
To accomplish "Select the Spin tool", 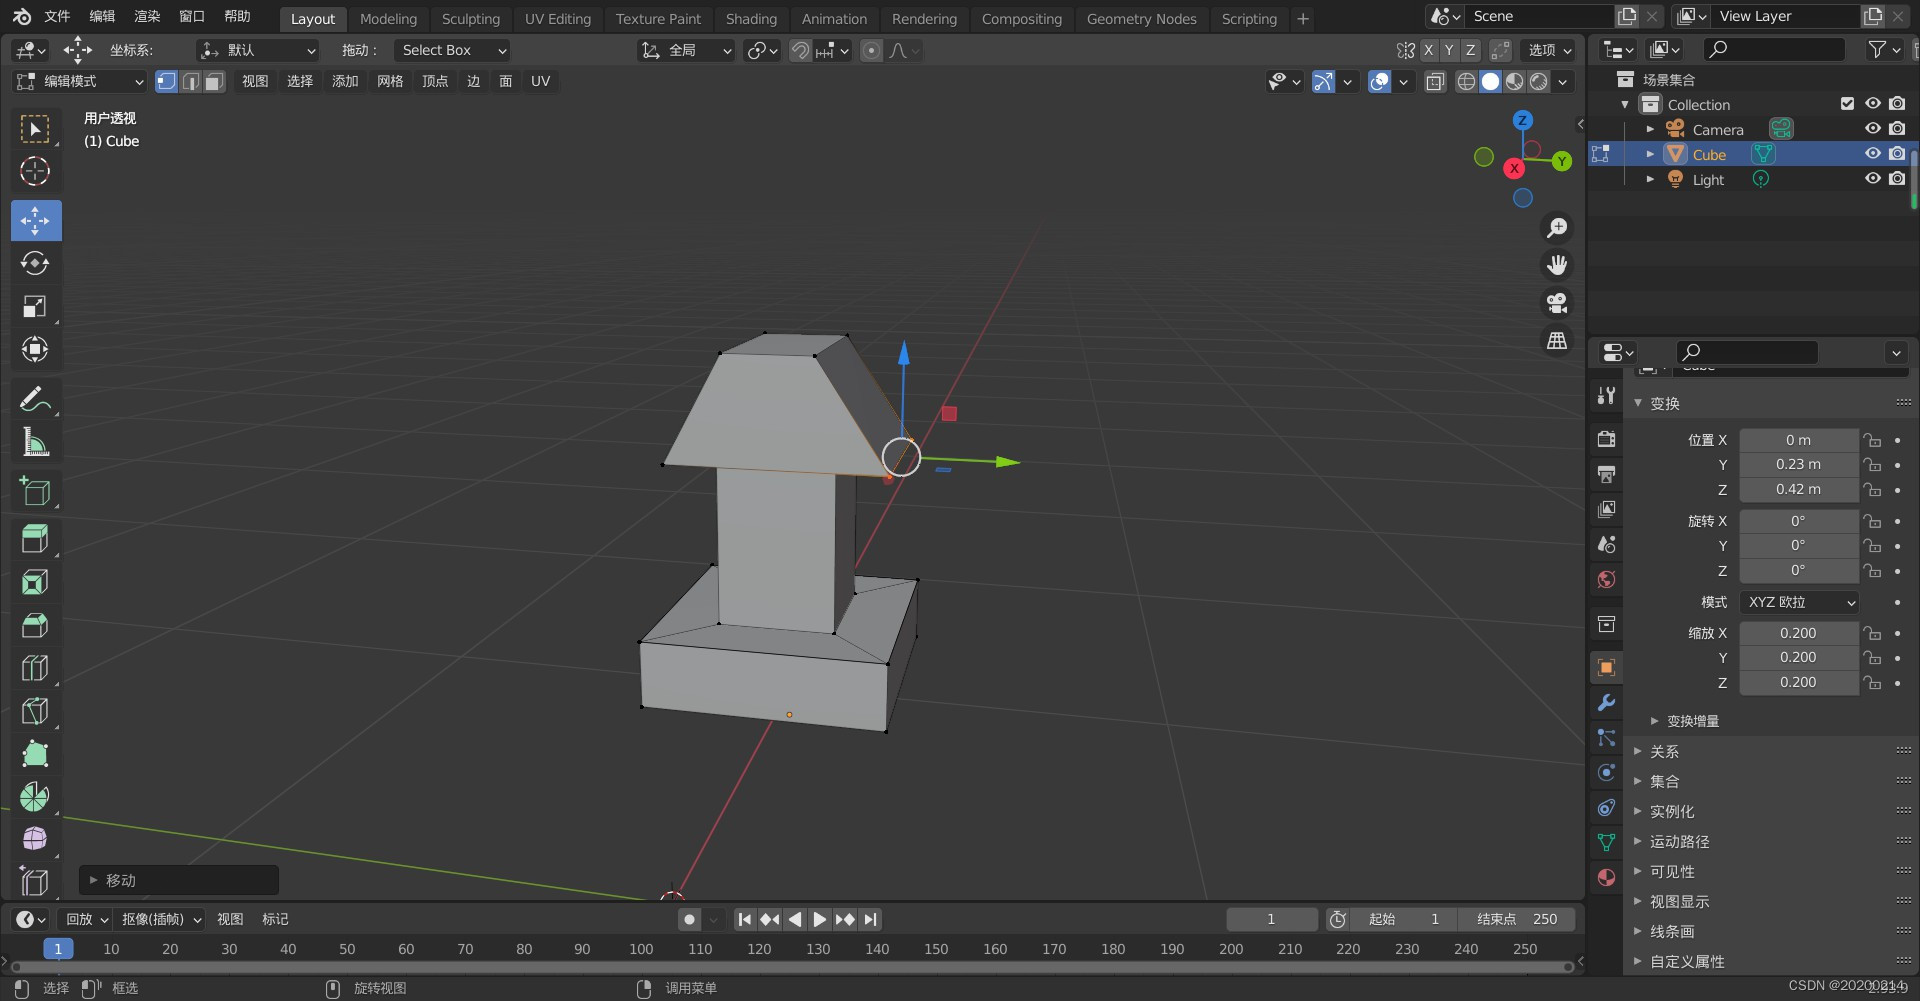I will tap(35, 797).
